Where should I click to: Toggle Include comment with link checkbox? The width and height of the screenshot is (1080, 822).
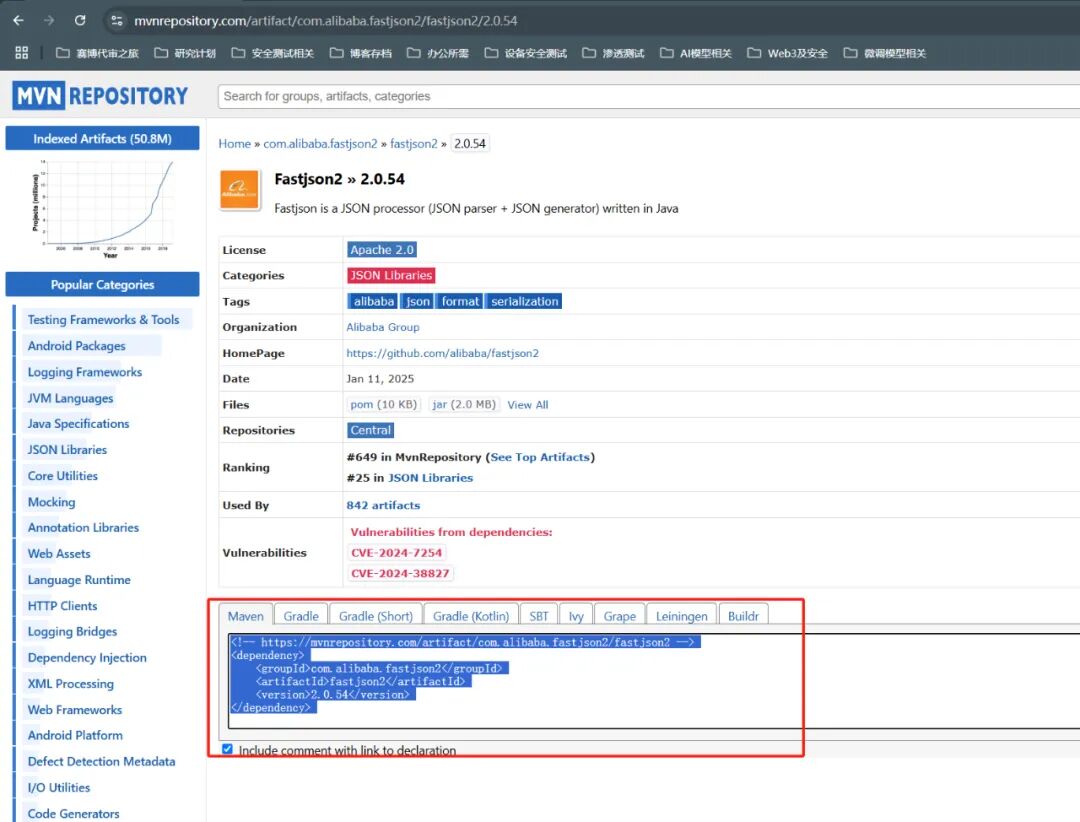pos(227,749)
